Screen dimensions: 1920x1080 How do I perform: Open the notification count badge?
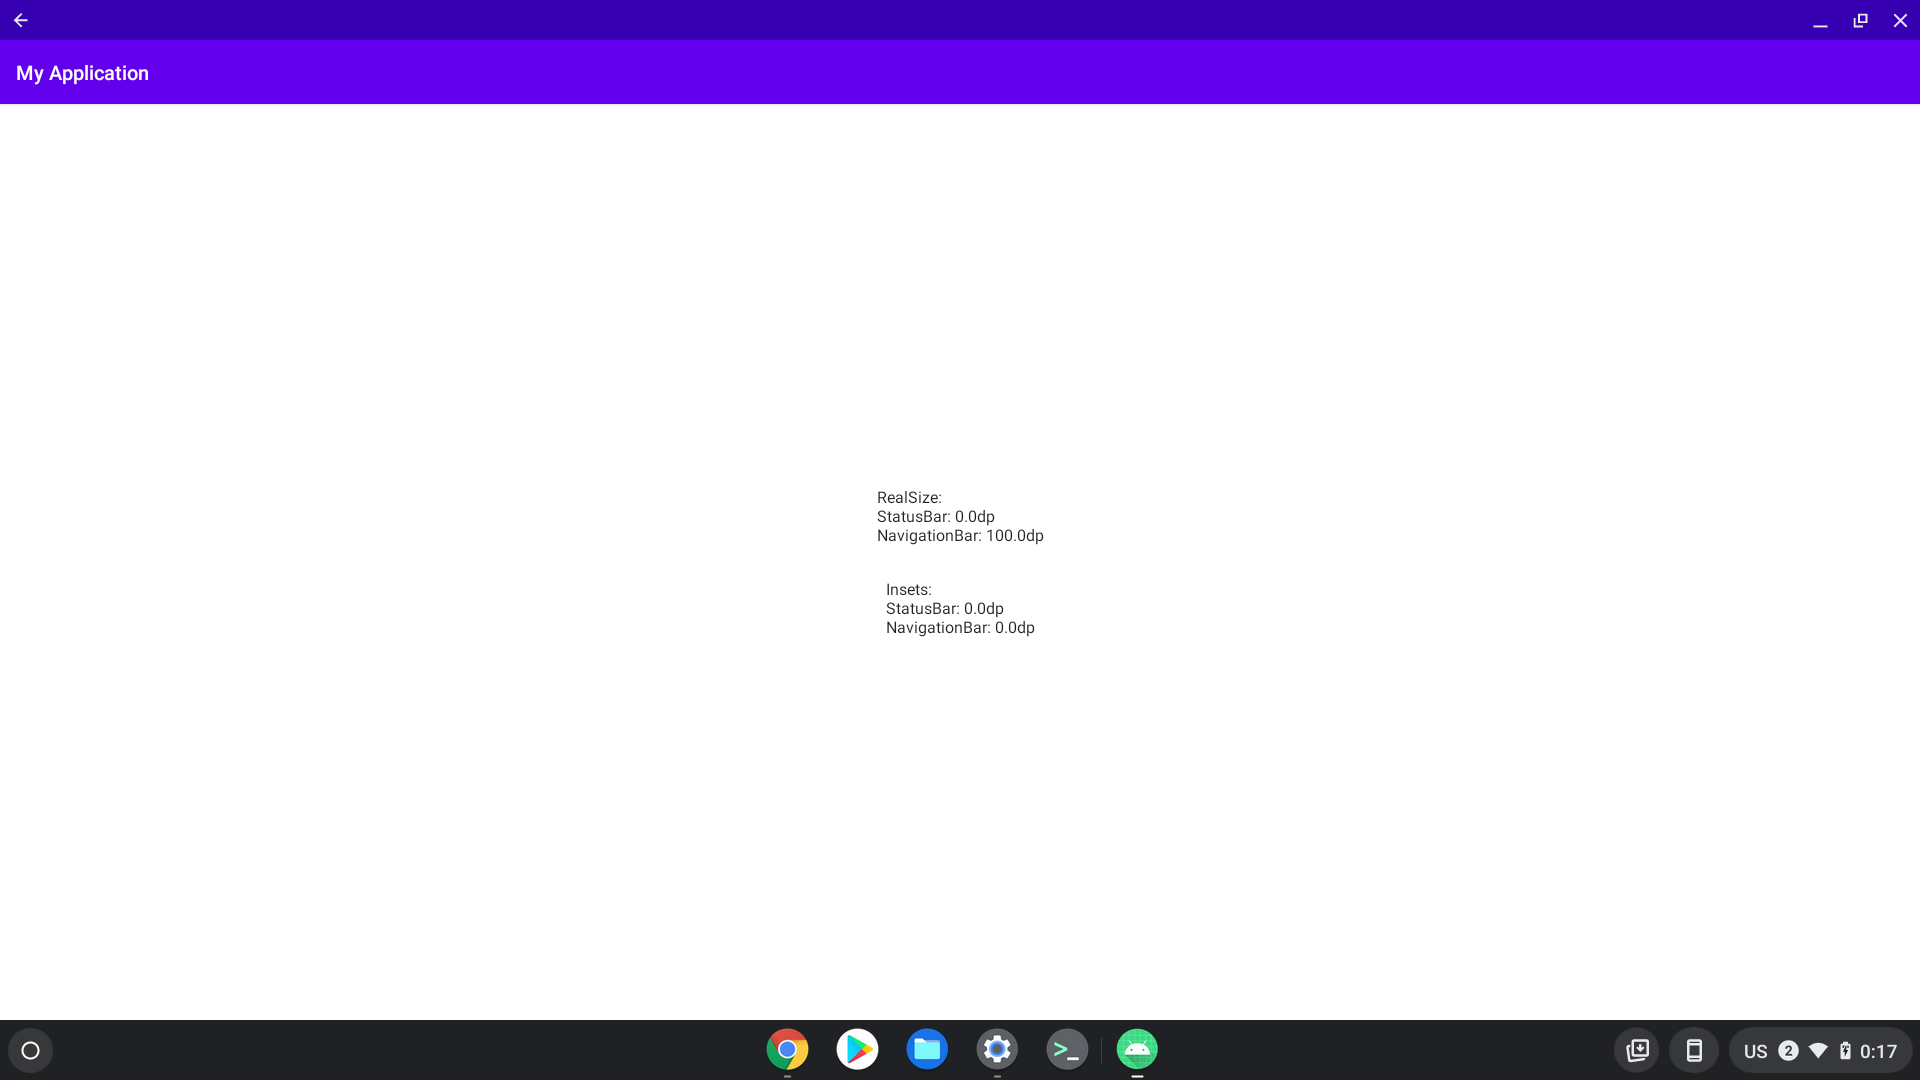click(x=1788, y=1050)
